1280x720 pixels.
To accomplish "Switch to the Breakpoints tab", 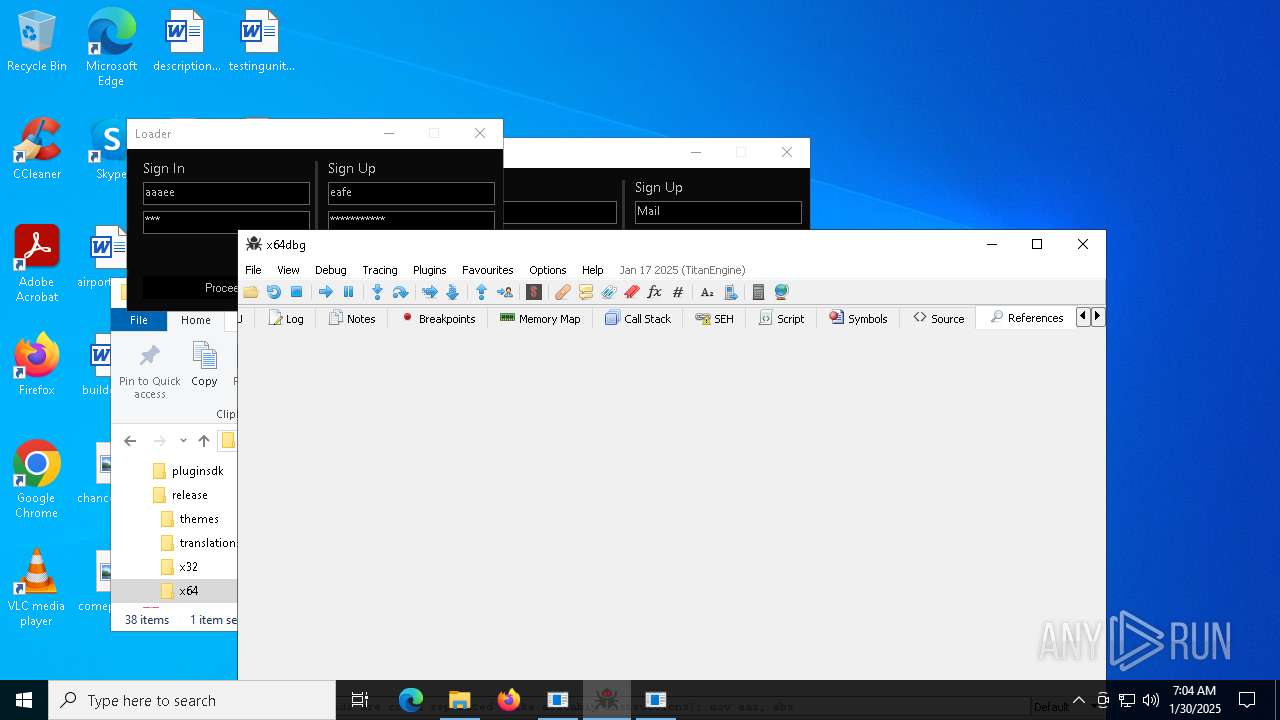I will tap(438, 318).
